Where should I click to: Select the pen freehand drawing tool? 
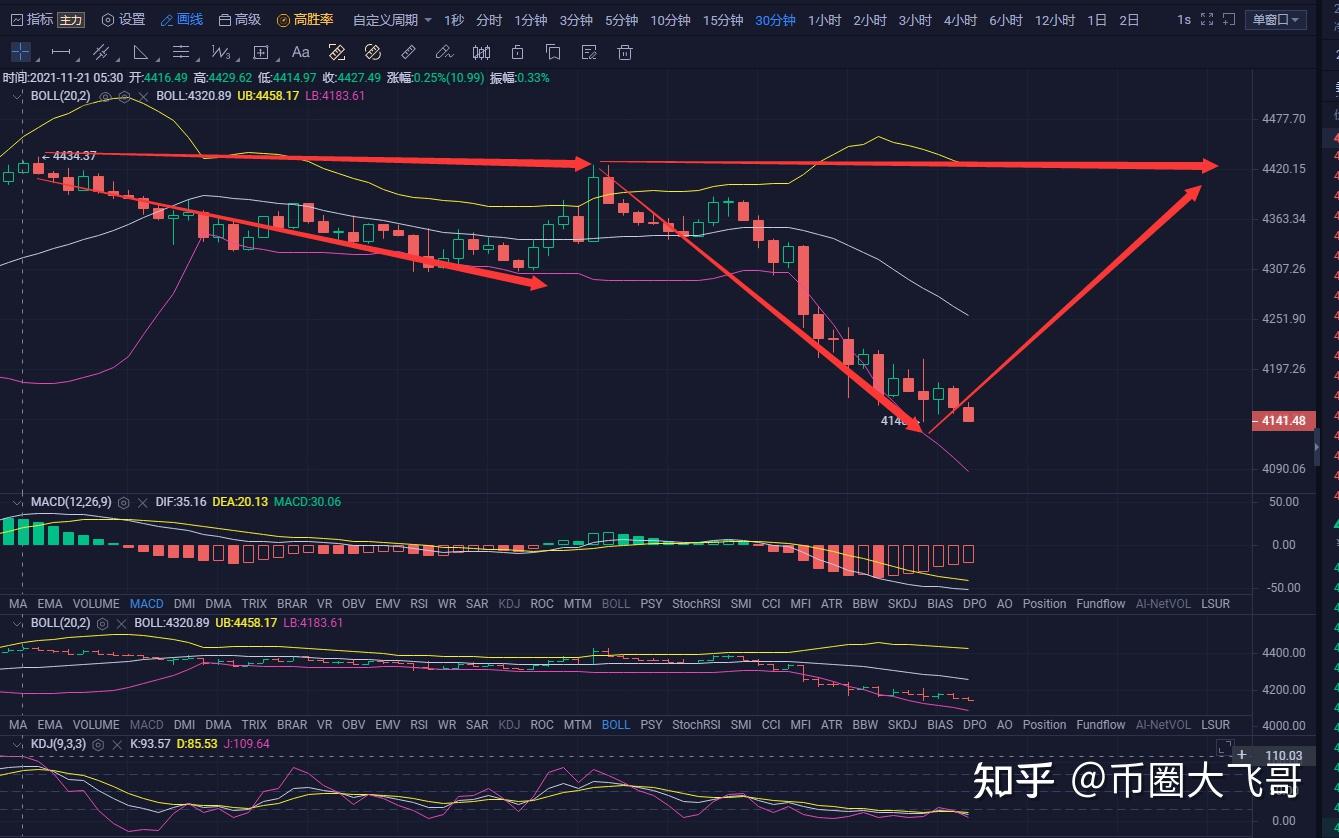point(444,52)
